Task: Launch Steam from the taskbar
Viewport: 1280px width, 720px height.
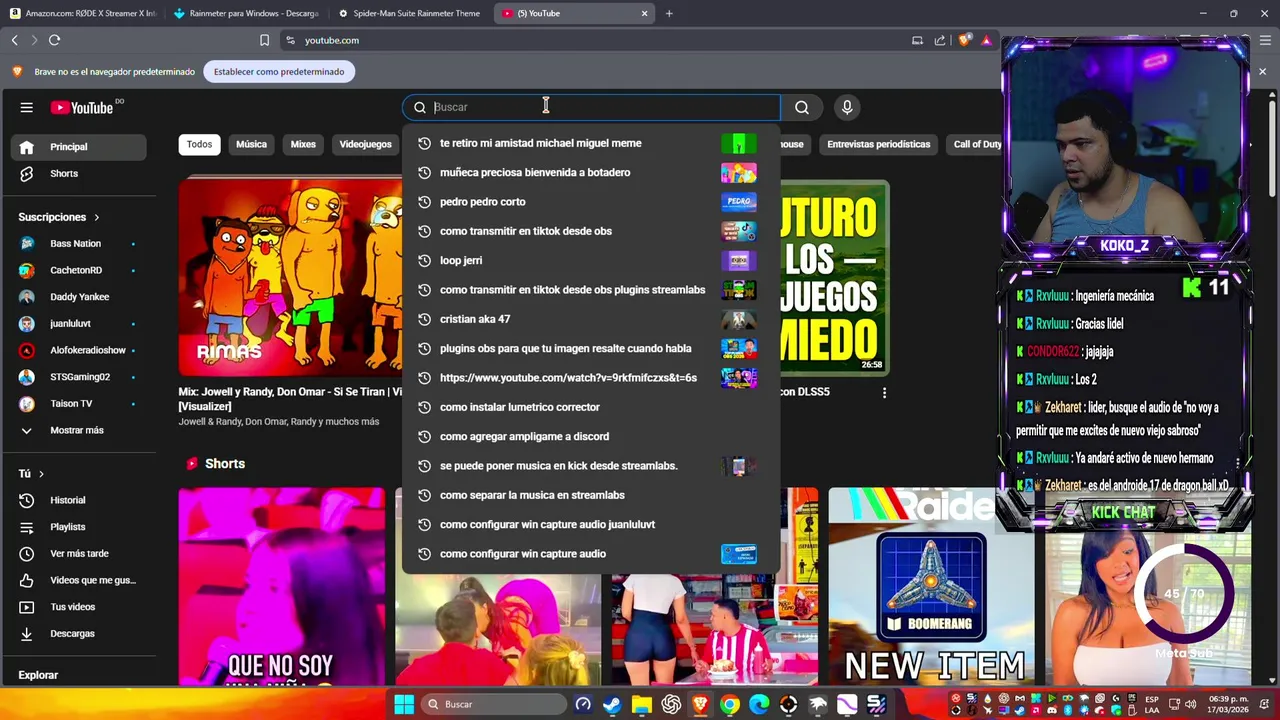Action: coord(612,705)
